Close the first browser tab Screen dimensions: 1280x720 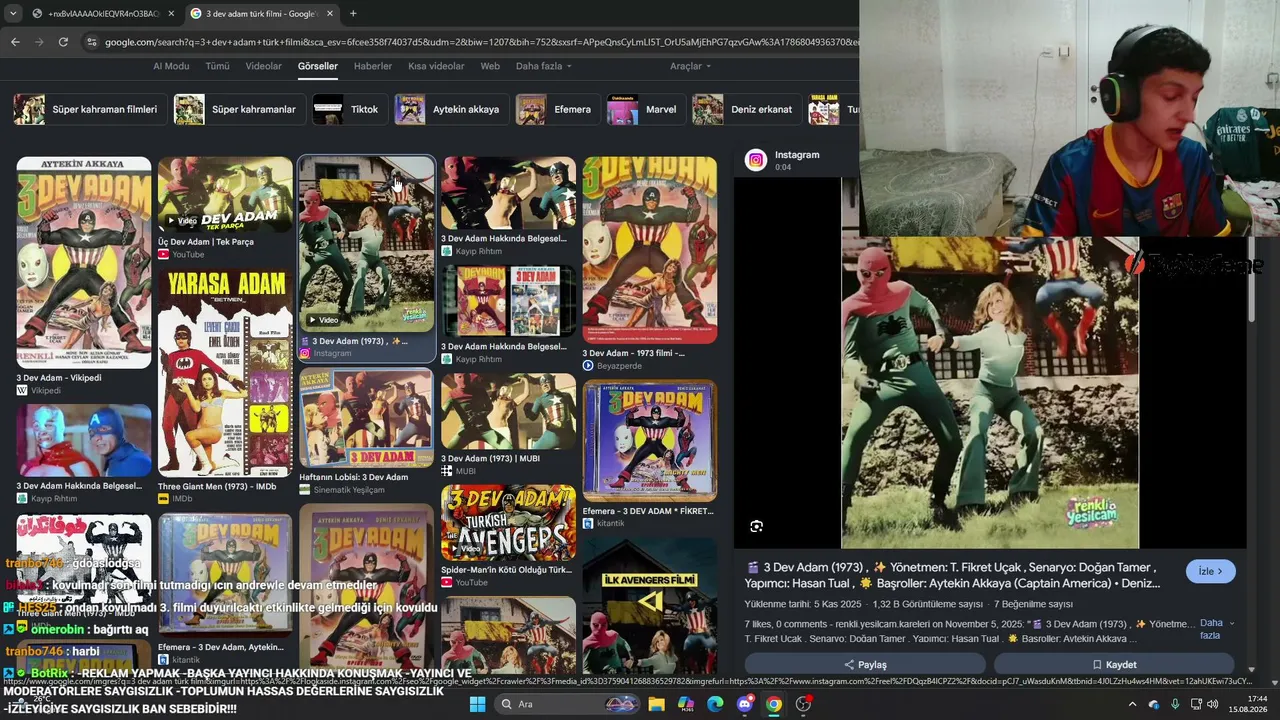click(x=171, y=14)
